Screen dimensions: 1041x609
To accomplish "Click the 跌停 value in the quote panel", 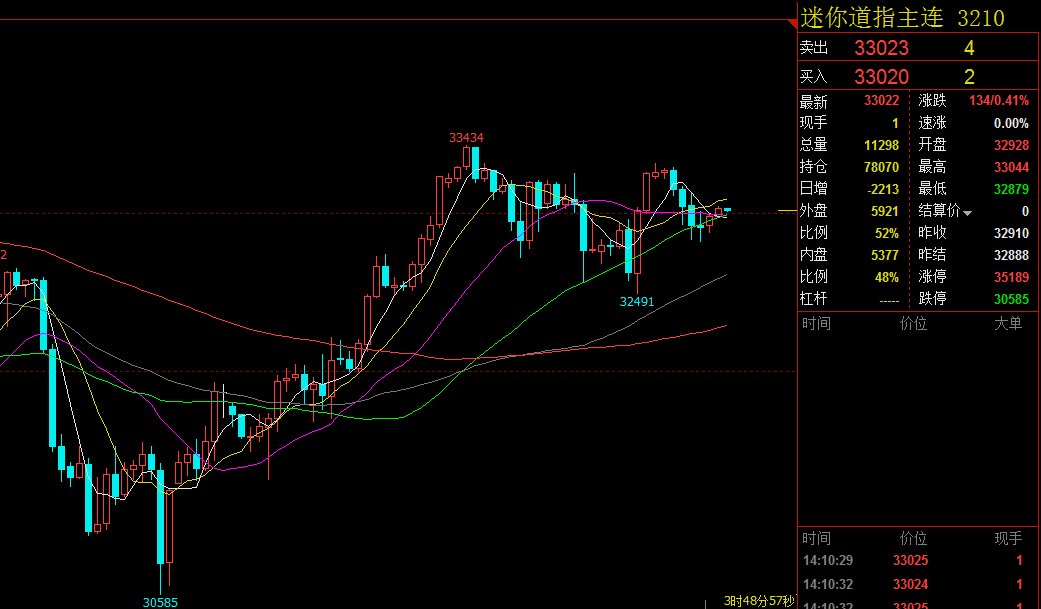I will [1011, 300].
